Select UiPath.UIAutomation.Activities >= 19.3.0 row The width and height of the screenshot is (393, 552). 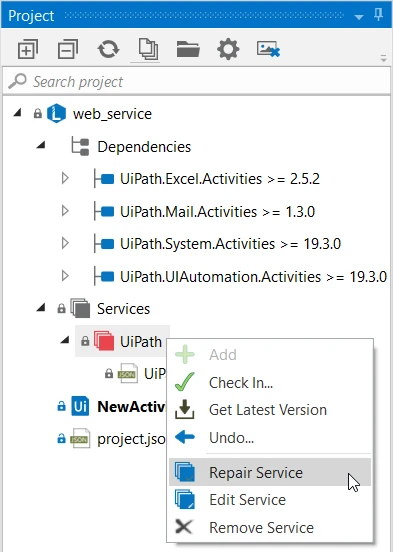tap(253, 277)
